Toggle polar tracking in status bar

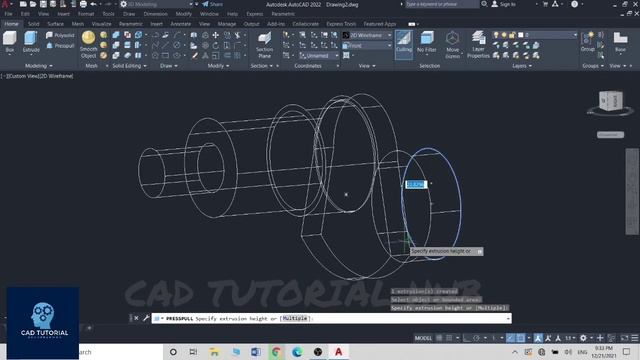click(x=476, y=338)
